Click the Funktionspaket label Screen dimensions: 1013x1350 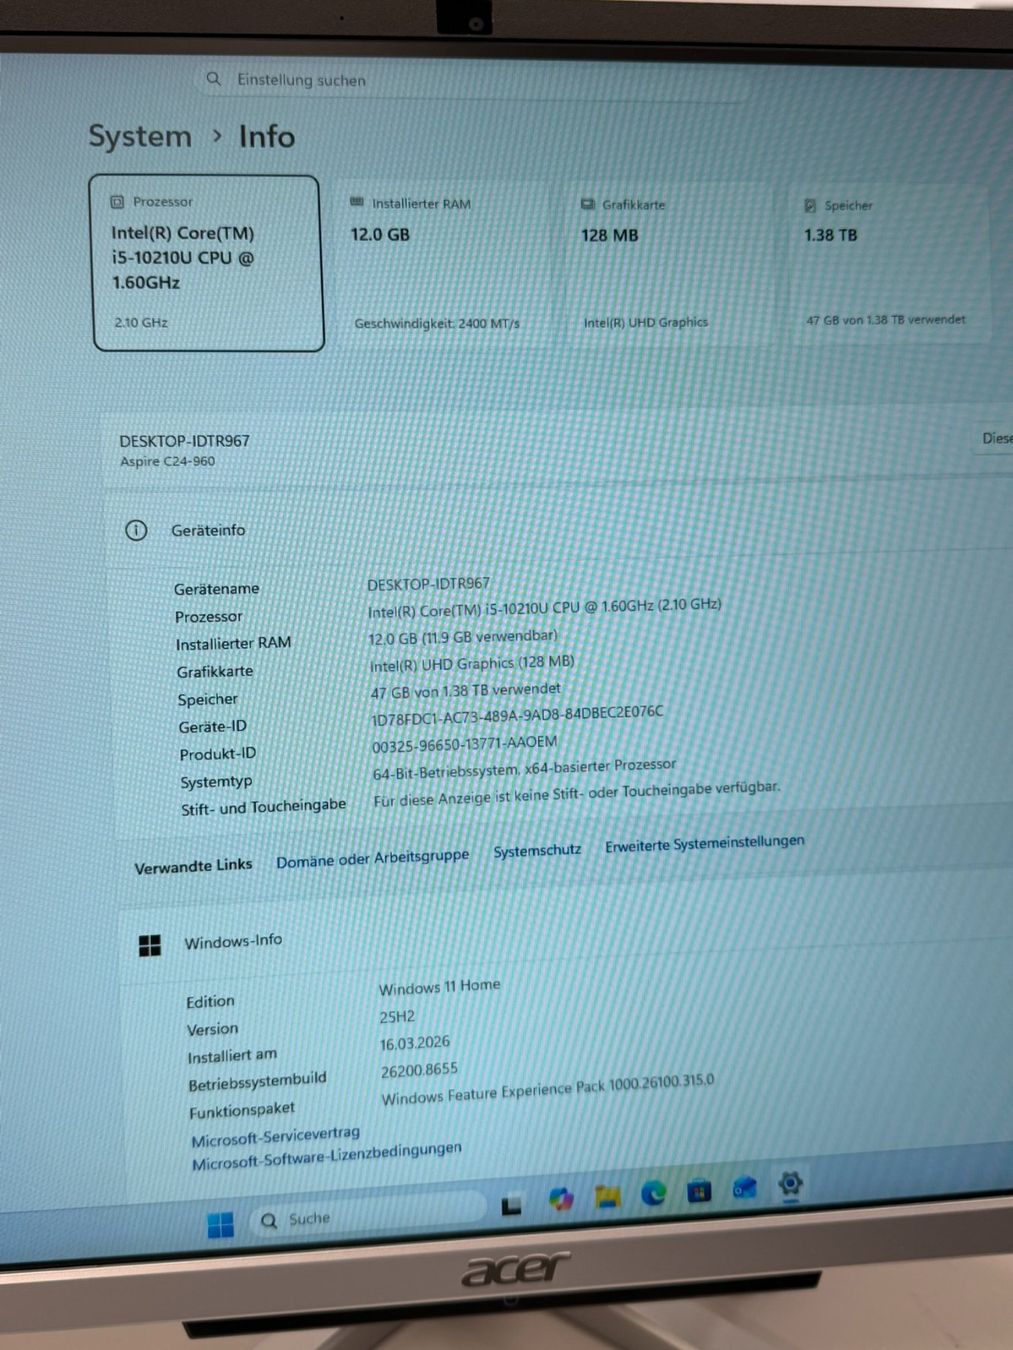pos(242,1110)
